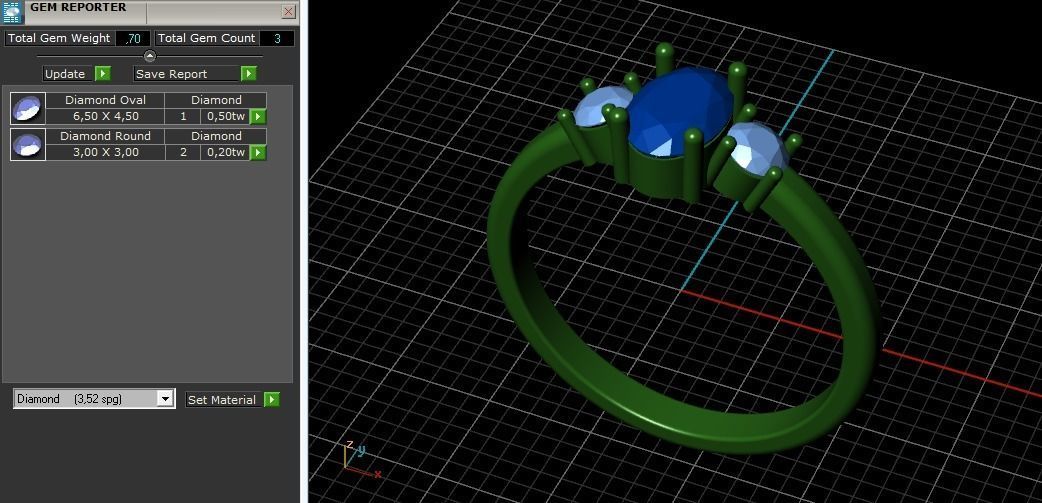The height and width of the screenshot is (503, 1042).
Task: Click the Set Material button
Action: tap(222, 399)
